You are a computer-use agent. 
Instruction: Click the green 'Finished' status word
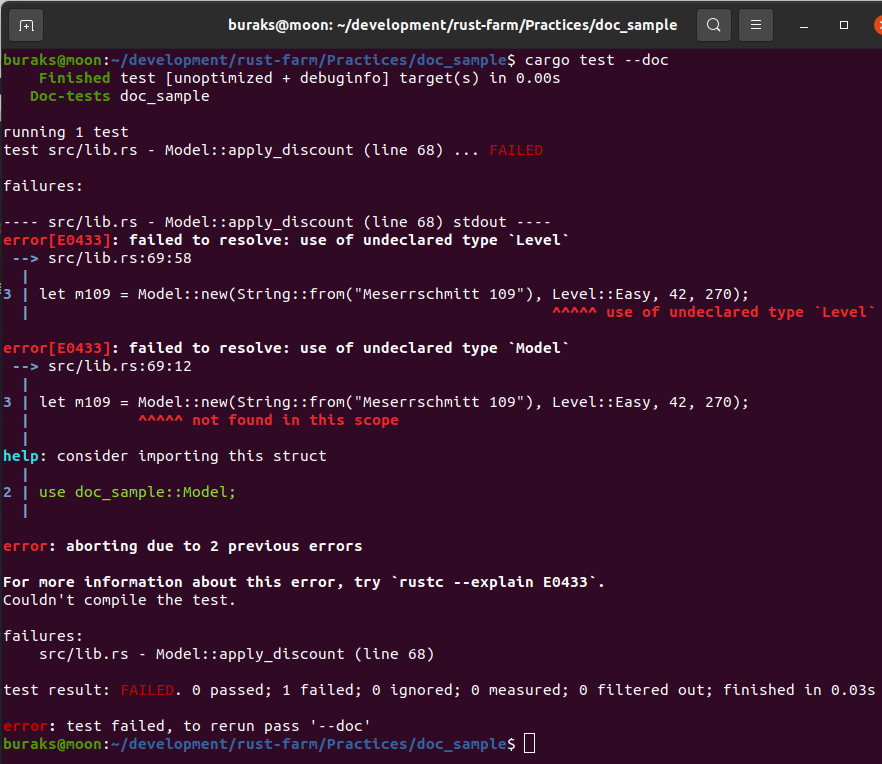point(74,78)
